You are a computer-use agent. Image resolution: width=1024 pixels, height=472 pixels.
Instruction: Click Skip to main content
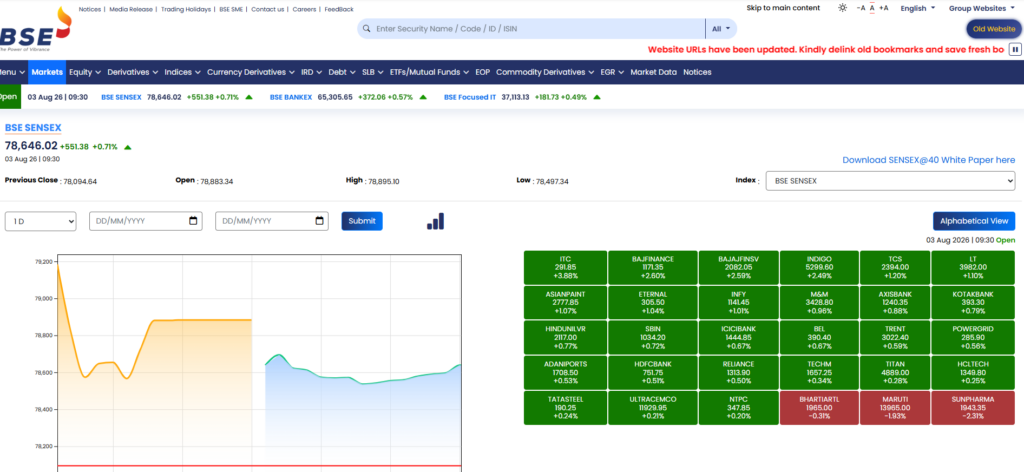pos(783,8)
